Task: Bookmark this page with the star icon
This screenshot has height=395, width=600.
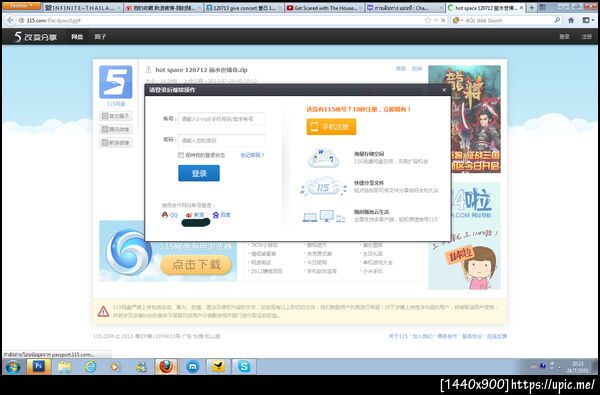Action: coord(428,20)
